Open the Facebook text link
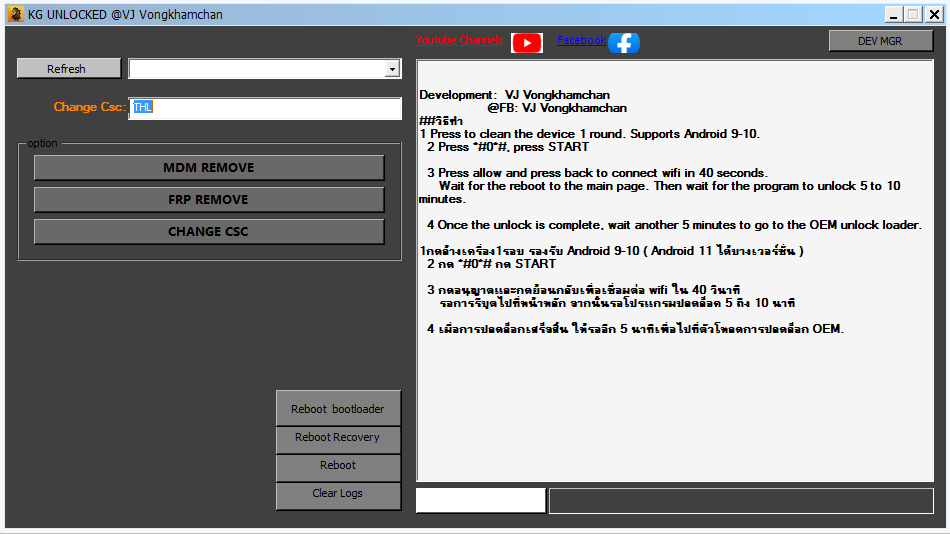The width and height of the screenshot is (950, 534). [x=581, y=40]
